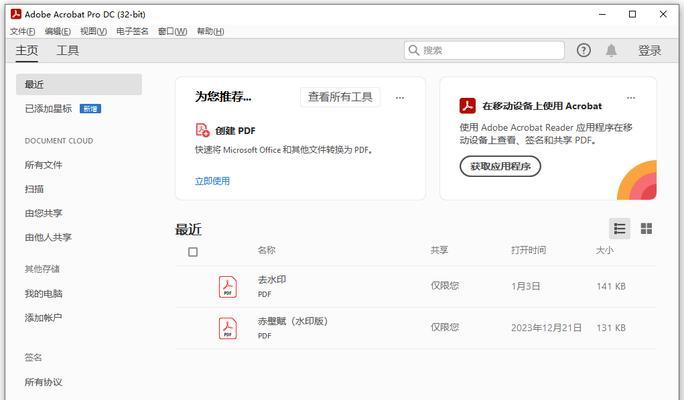Sort by the 大小 column header
The image size is (684, 400).
point(605,250)
